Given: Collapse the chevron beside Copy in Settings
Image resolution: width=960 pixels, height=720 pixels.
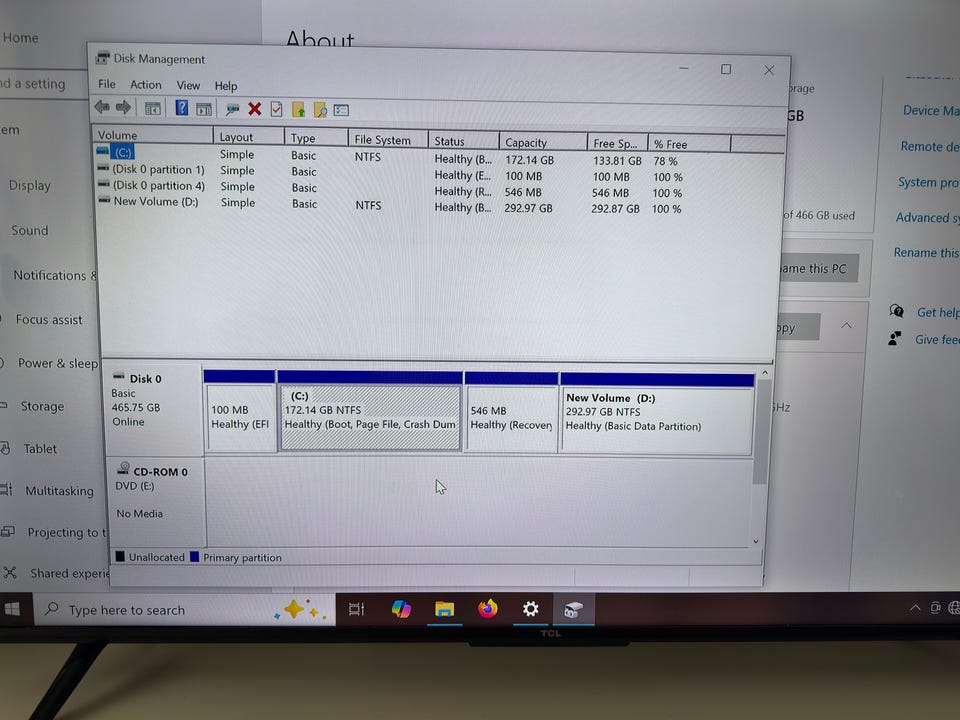Looking at the screenshot, I should [x=846, y=325].
